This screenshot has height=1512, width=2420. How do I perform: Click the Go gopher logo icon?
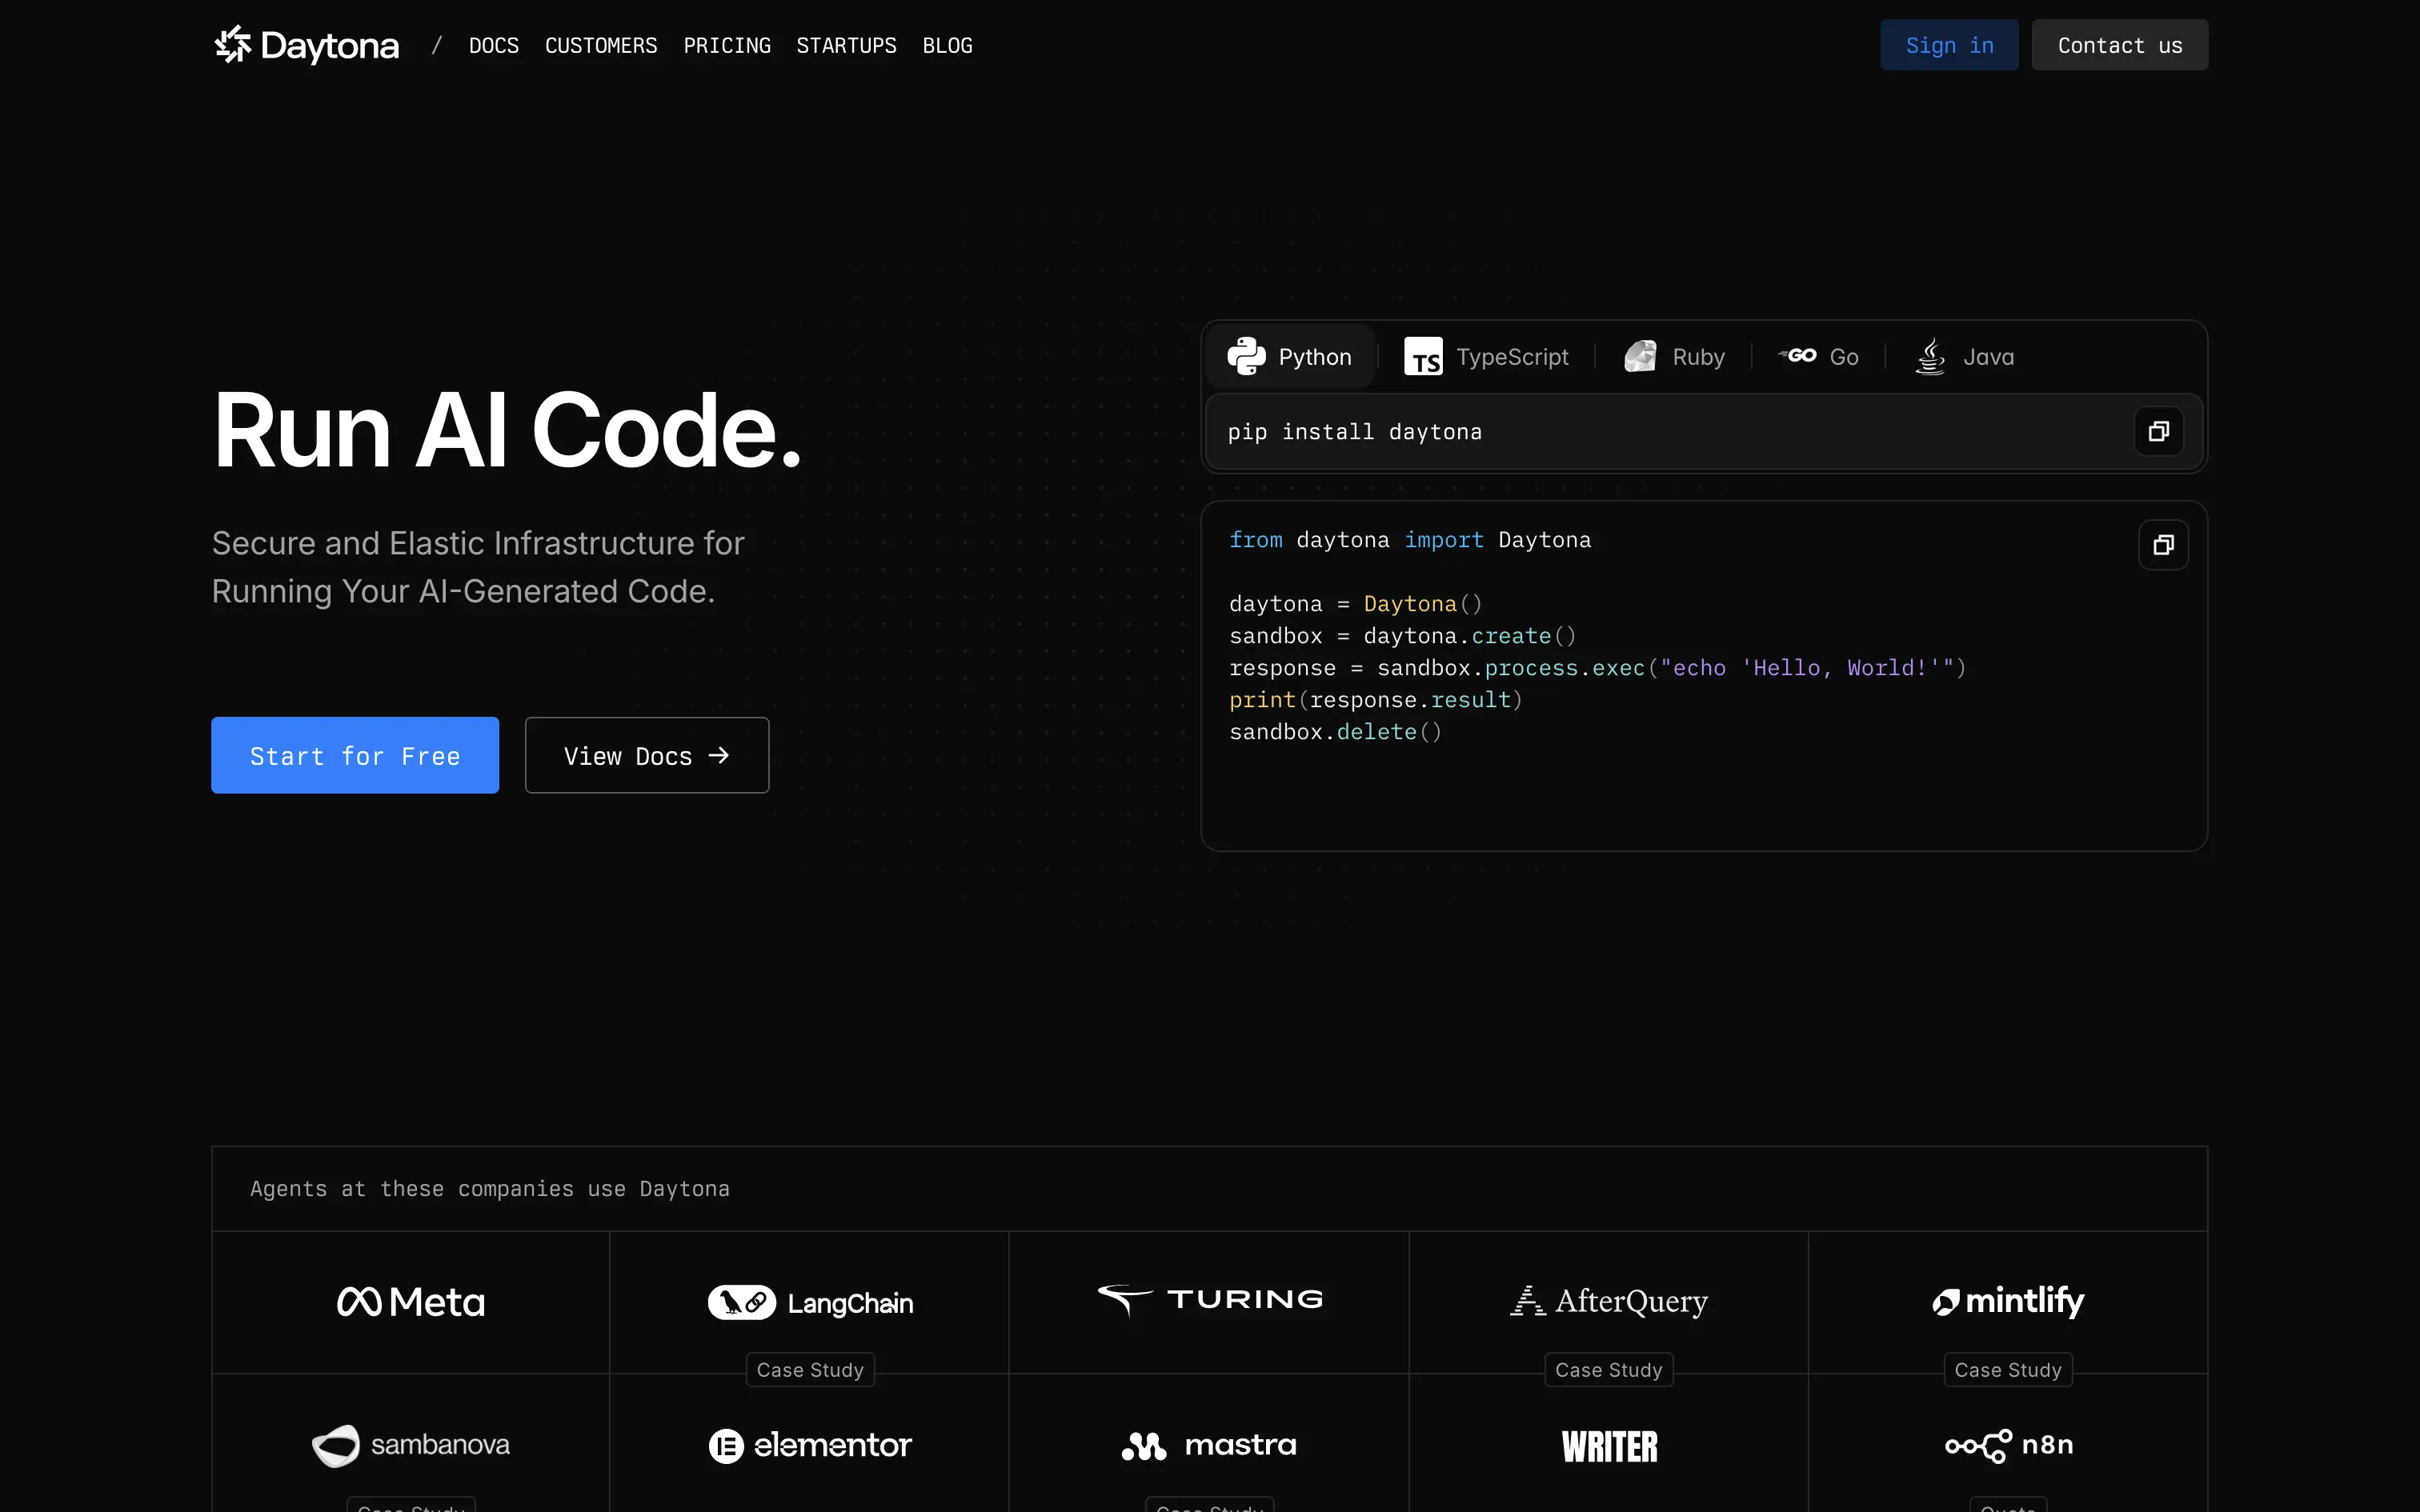tap(1797, 356)
